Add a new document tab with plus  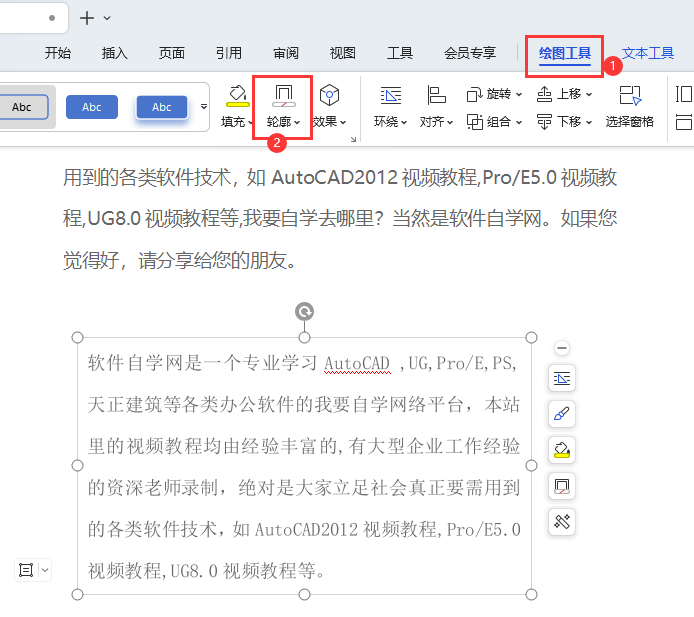[87, 18]
